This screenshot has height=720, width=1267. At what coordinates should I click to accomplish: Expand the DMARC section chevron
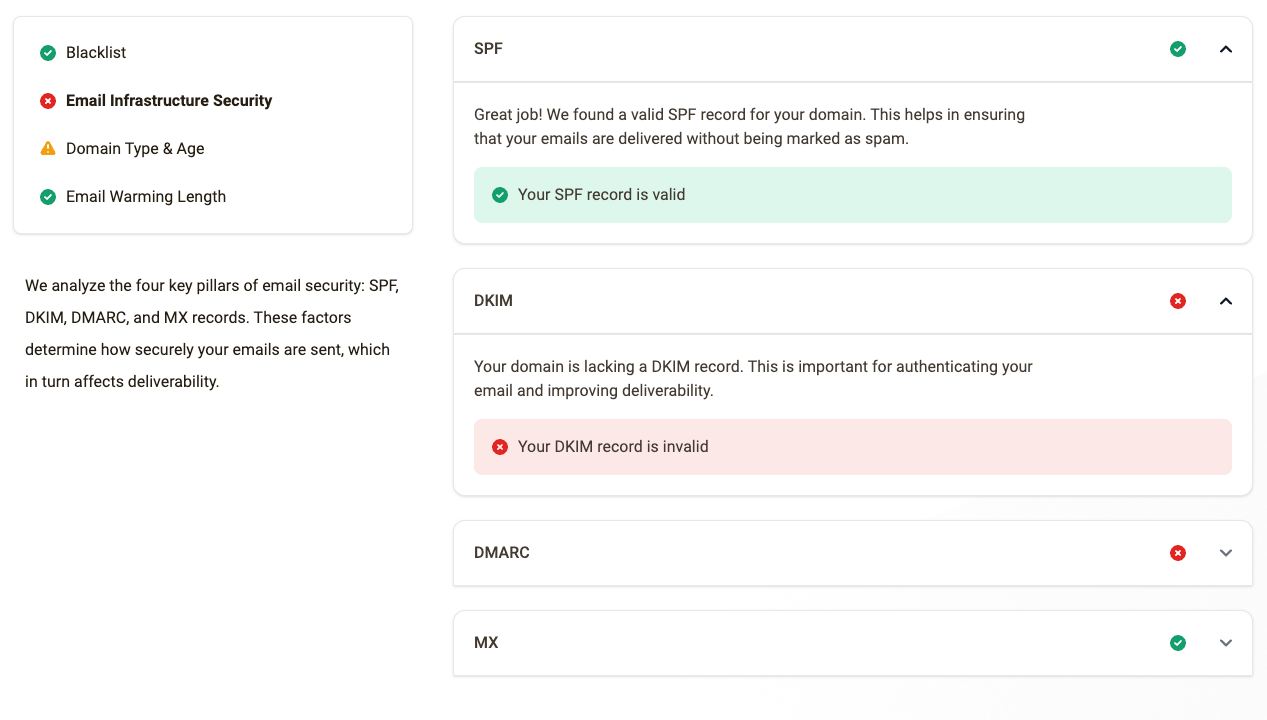pos(1226,553)
